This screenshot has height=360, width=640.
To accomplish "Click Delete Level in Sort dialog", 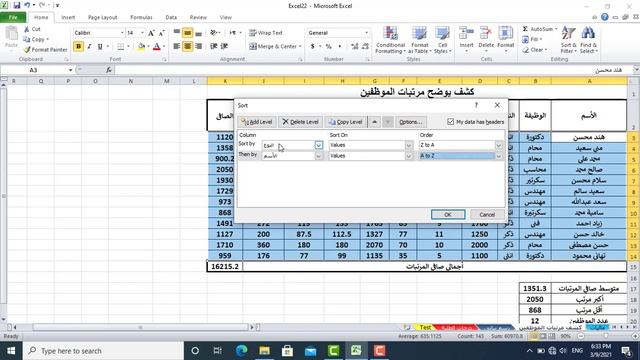I will pyautogui.click(x=300, y=122).
